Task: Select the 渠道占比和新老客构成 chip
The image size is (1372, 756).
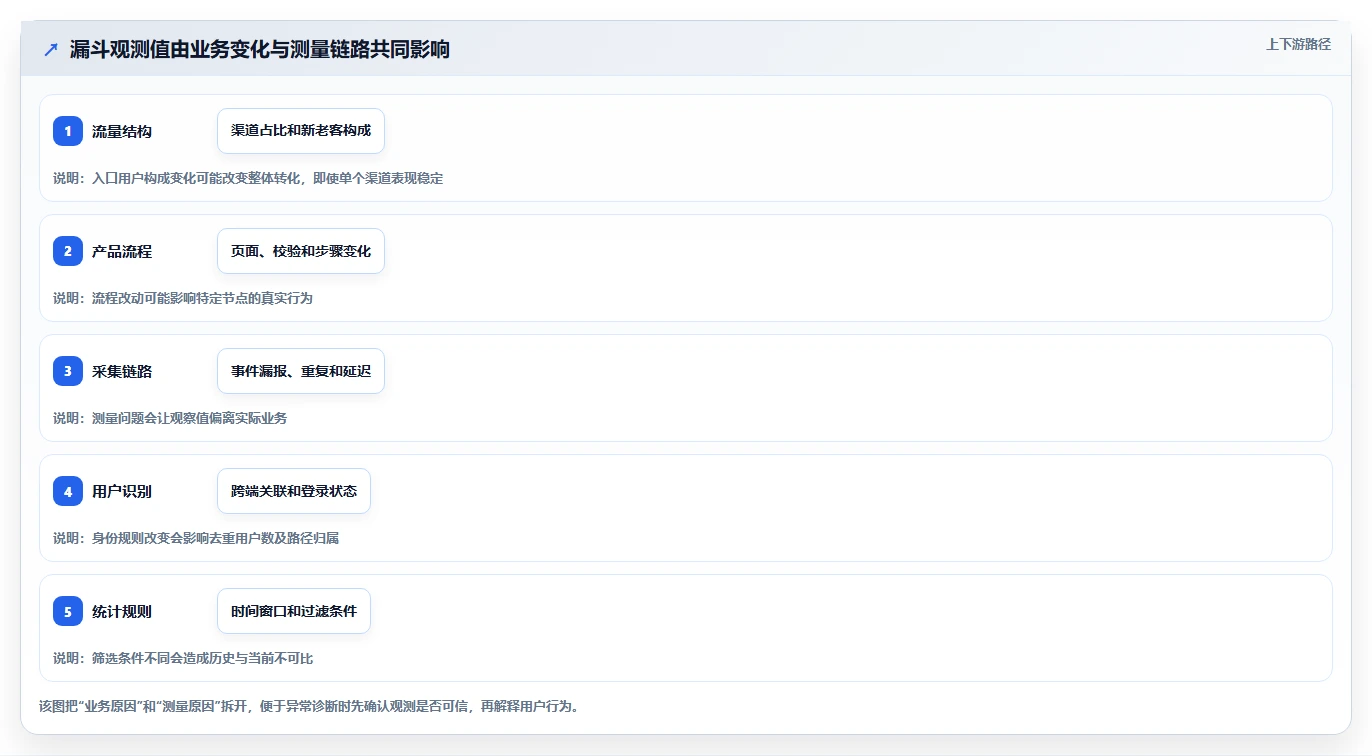Action: 301,131
